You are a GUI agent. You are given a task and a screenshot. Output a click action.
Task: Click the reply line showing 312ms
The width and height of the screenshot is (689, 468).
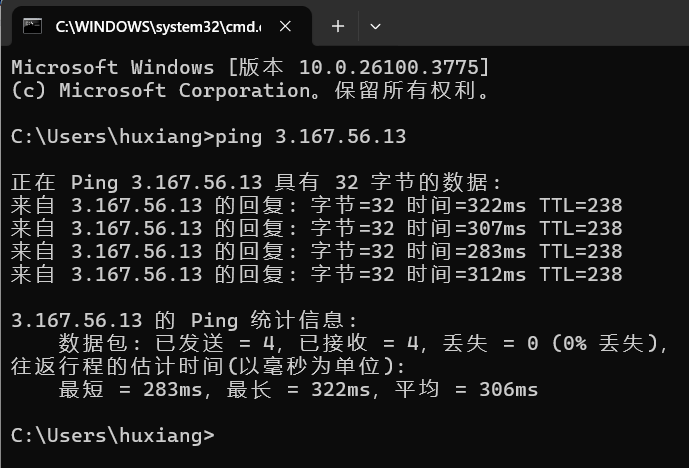(x=316, y=274)
